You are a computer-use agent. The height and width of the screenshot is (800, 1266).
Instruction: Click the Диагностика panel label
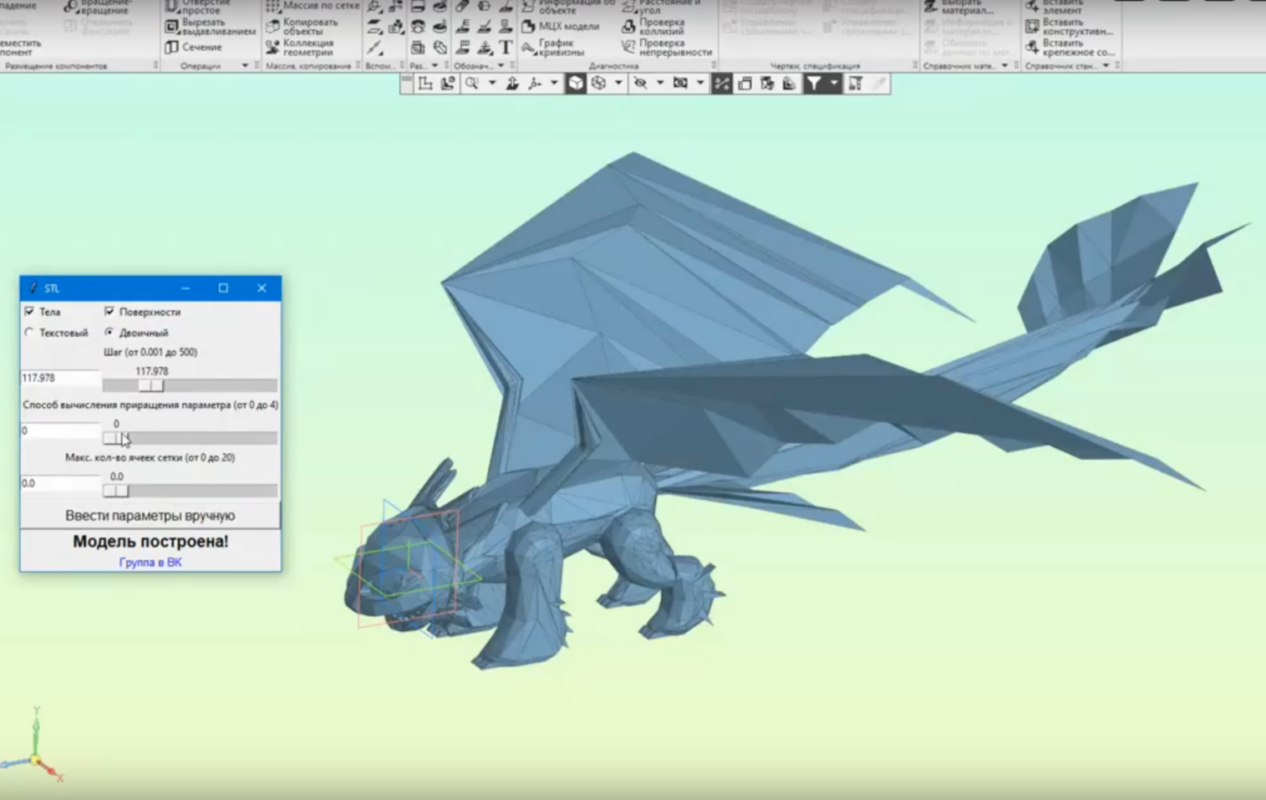(x=614, y=65)
